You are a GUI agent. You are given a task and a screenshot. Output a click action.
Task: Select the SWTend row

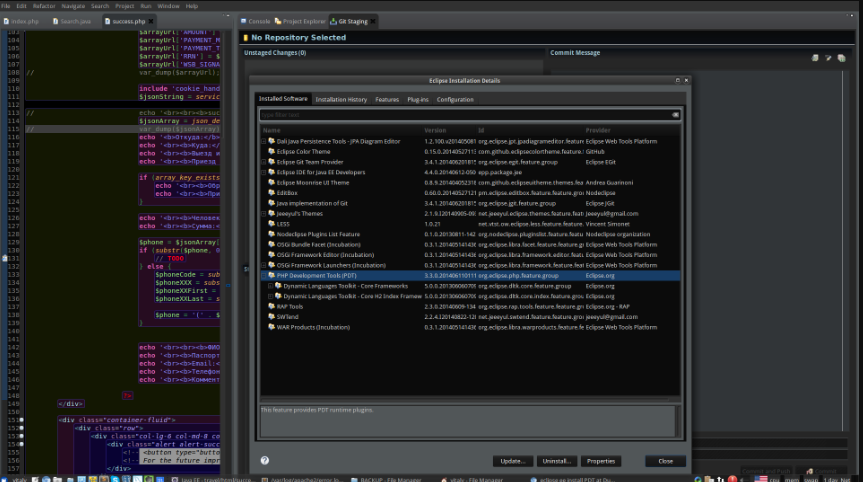[x=471, y=316]
